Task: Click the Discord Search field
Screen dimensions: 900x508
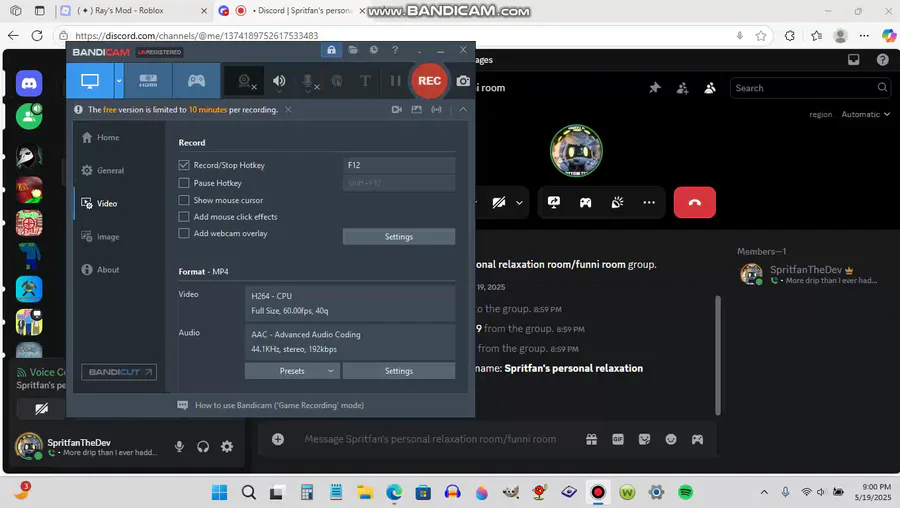Action: click(810, 88)
